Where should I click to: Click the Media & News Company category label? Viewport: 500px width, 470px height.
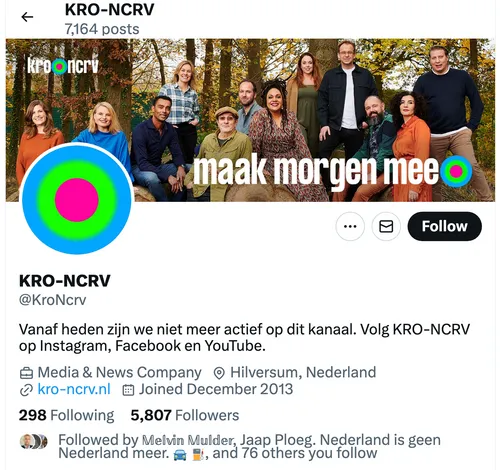click(119, 372)
